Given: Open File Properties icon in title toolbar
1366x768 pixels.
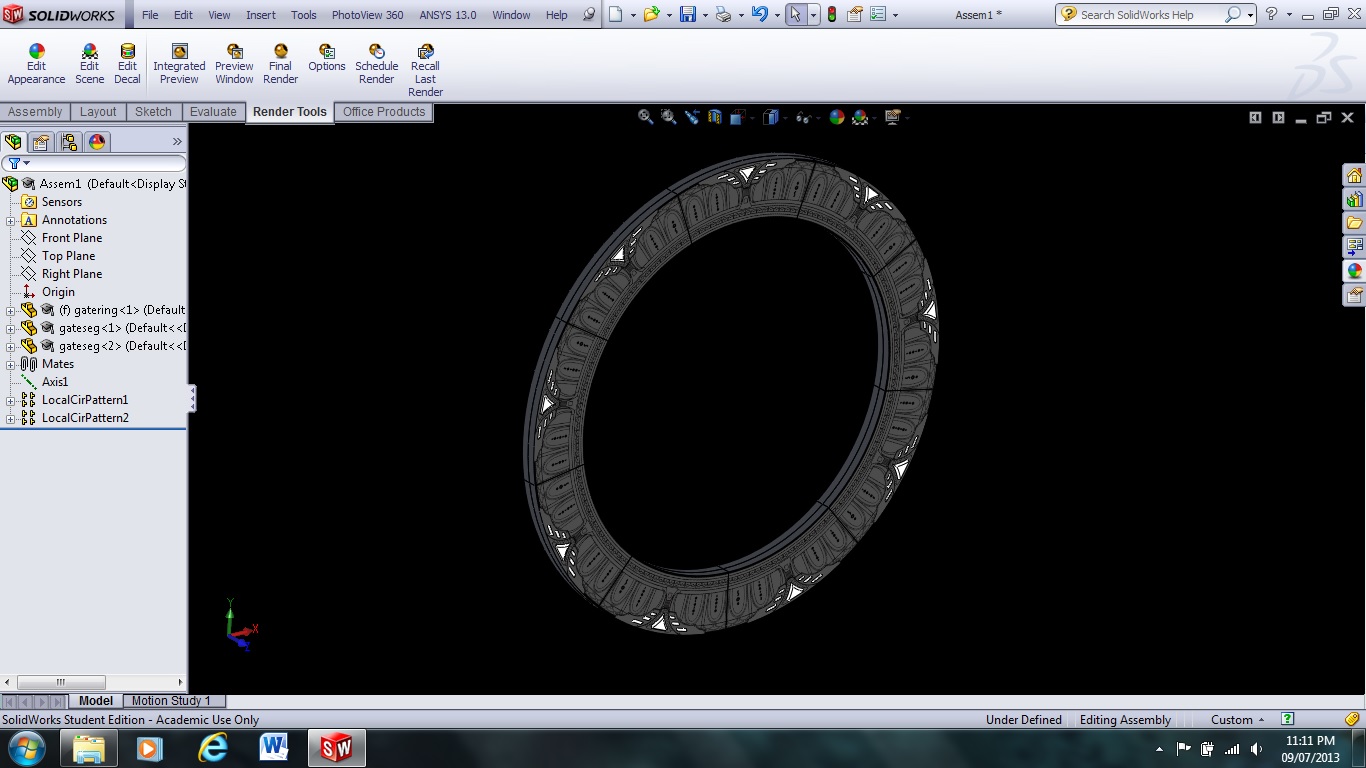Looking at the screenshot, I should click(855, 14).
